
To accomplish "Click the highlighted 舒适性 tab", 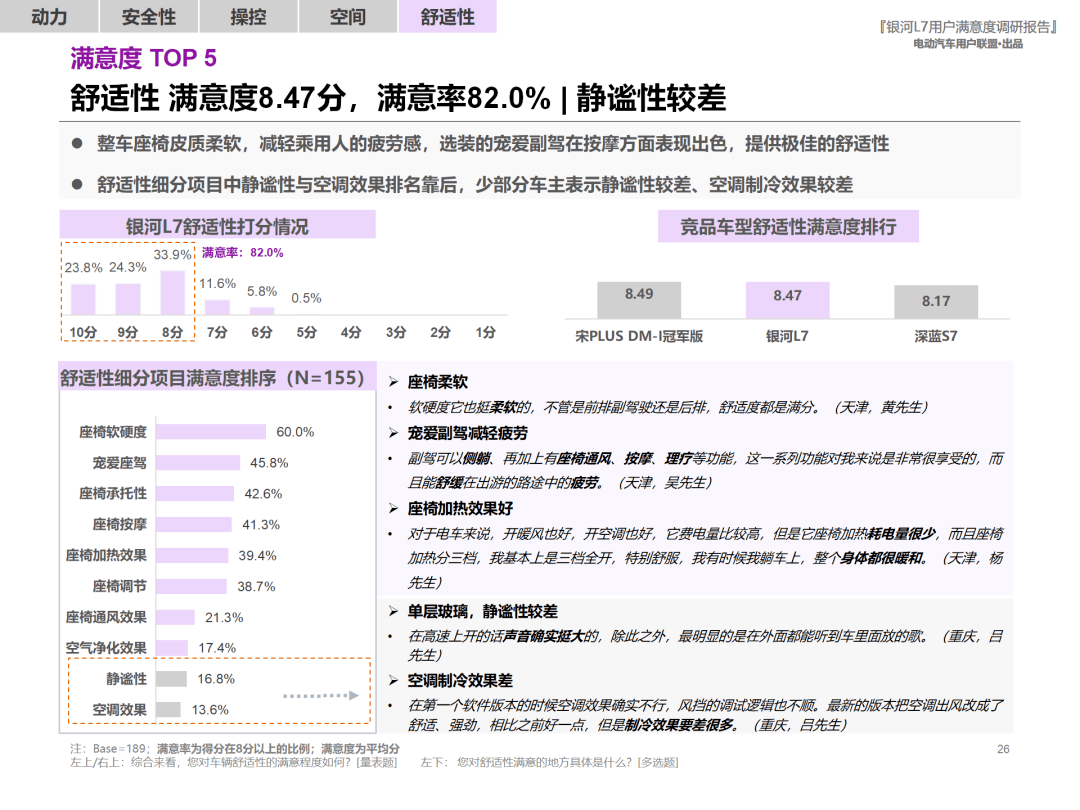I will click(447, 17).
